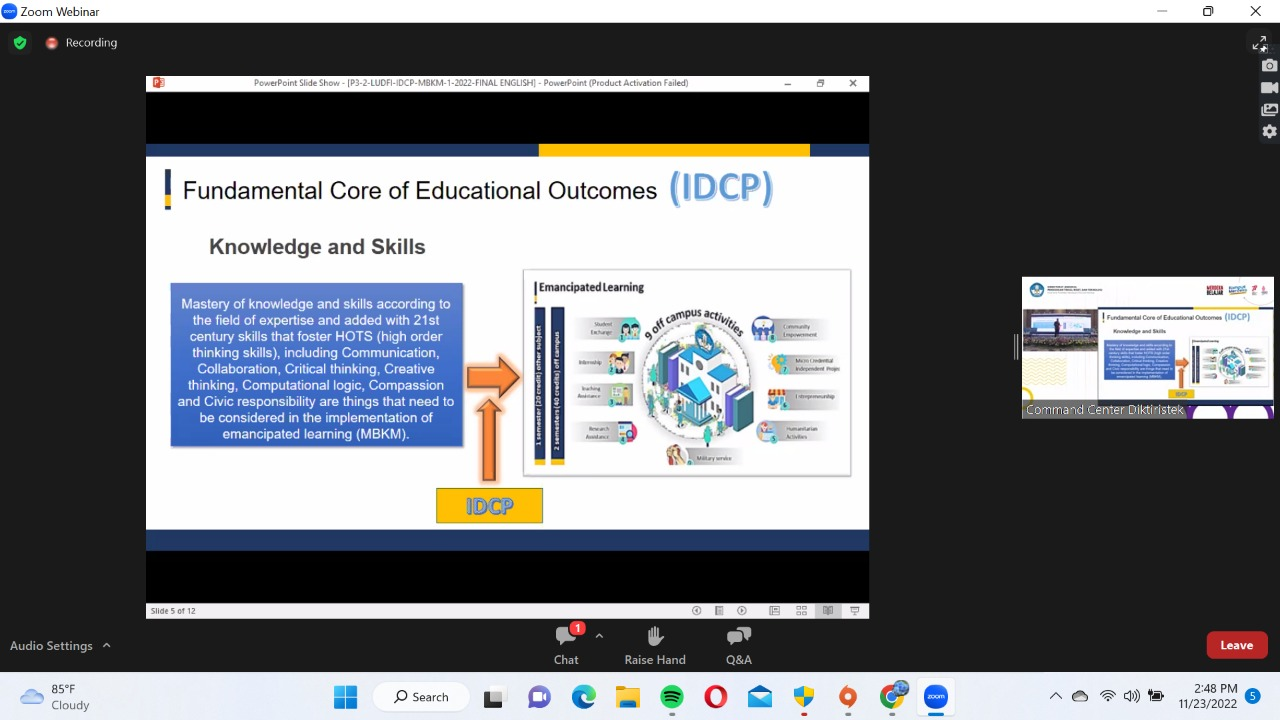
Task: Open Google Chrome from the taskbar
Action: [892, 697]
